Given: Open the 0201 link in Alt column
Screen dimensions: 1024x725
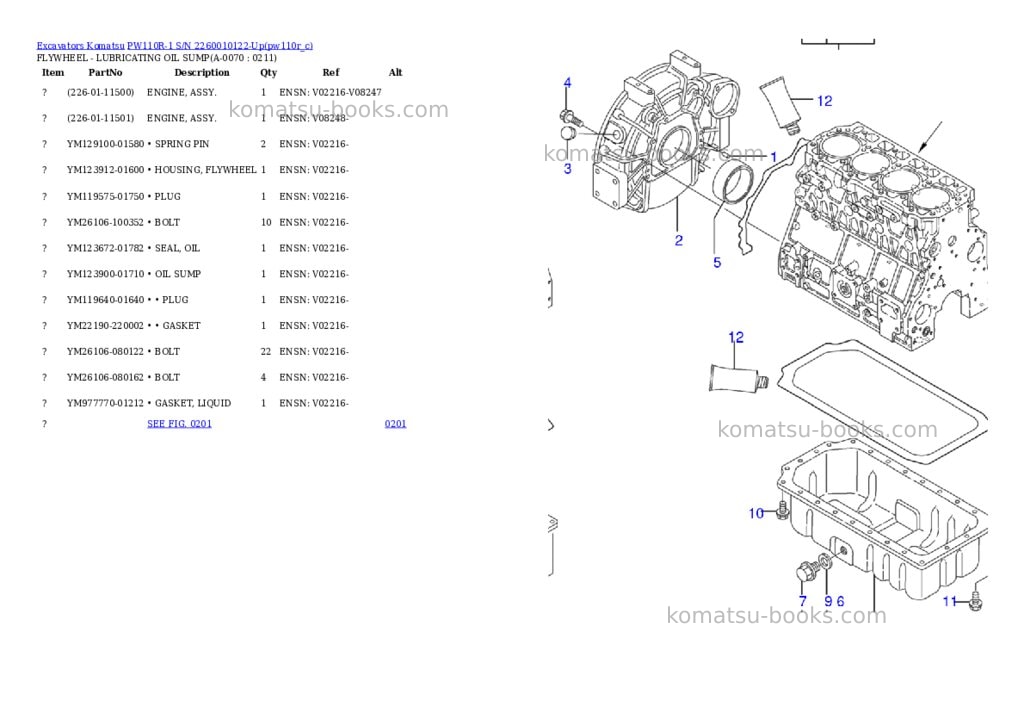Looking at the screenshot, I should point(395,424).
